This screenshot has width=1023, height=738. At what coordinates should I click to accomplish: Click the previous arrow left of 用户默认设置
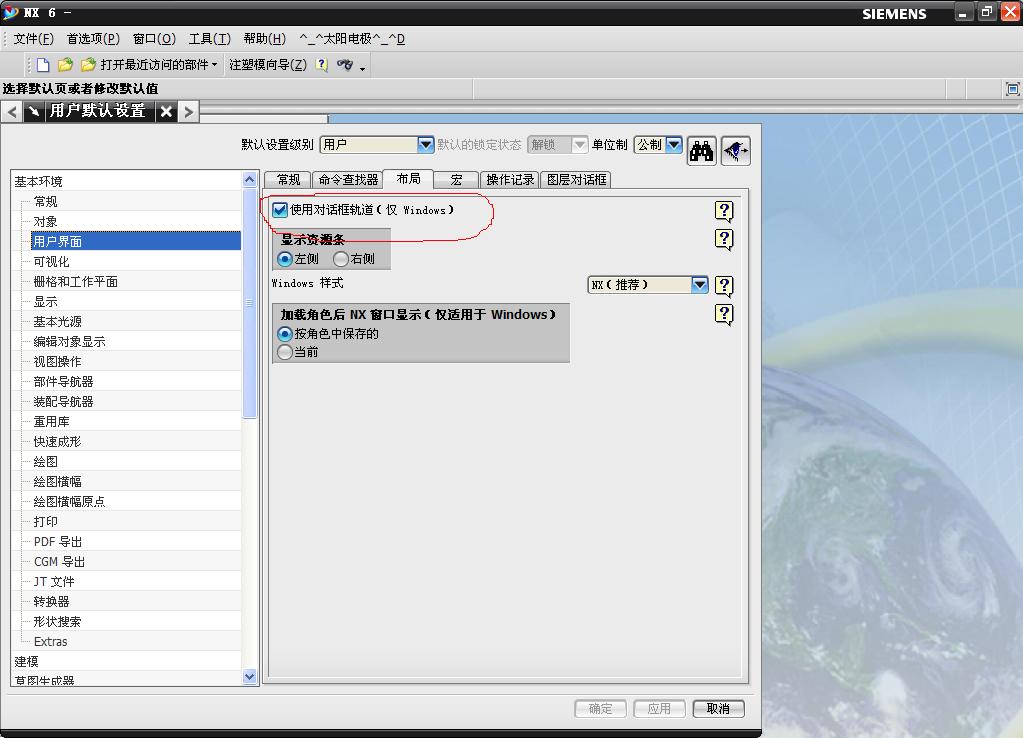(12, 112)
